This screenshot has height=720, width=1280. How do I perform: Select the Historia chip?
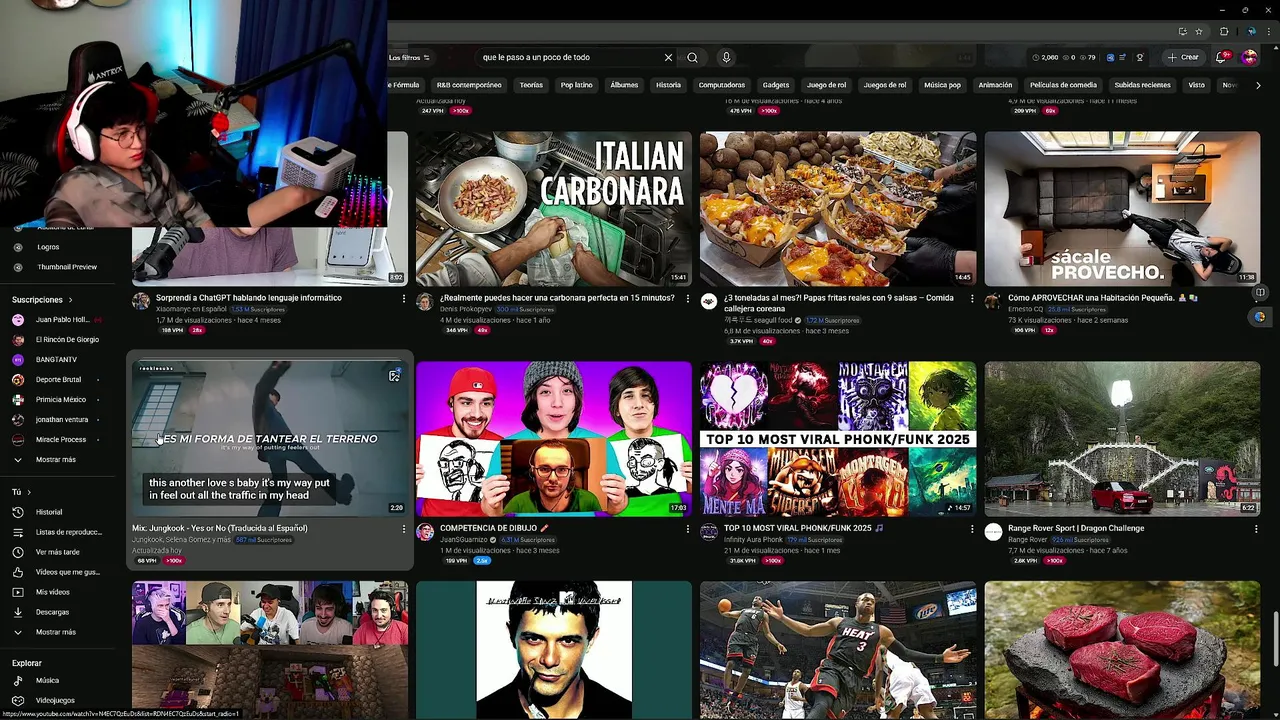pyautogui.click(x=668, y=85)
